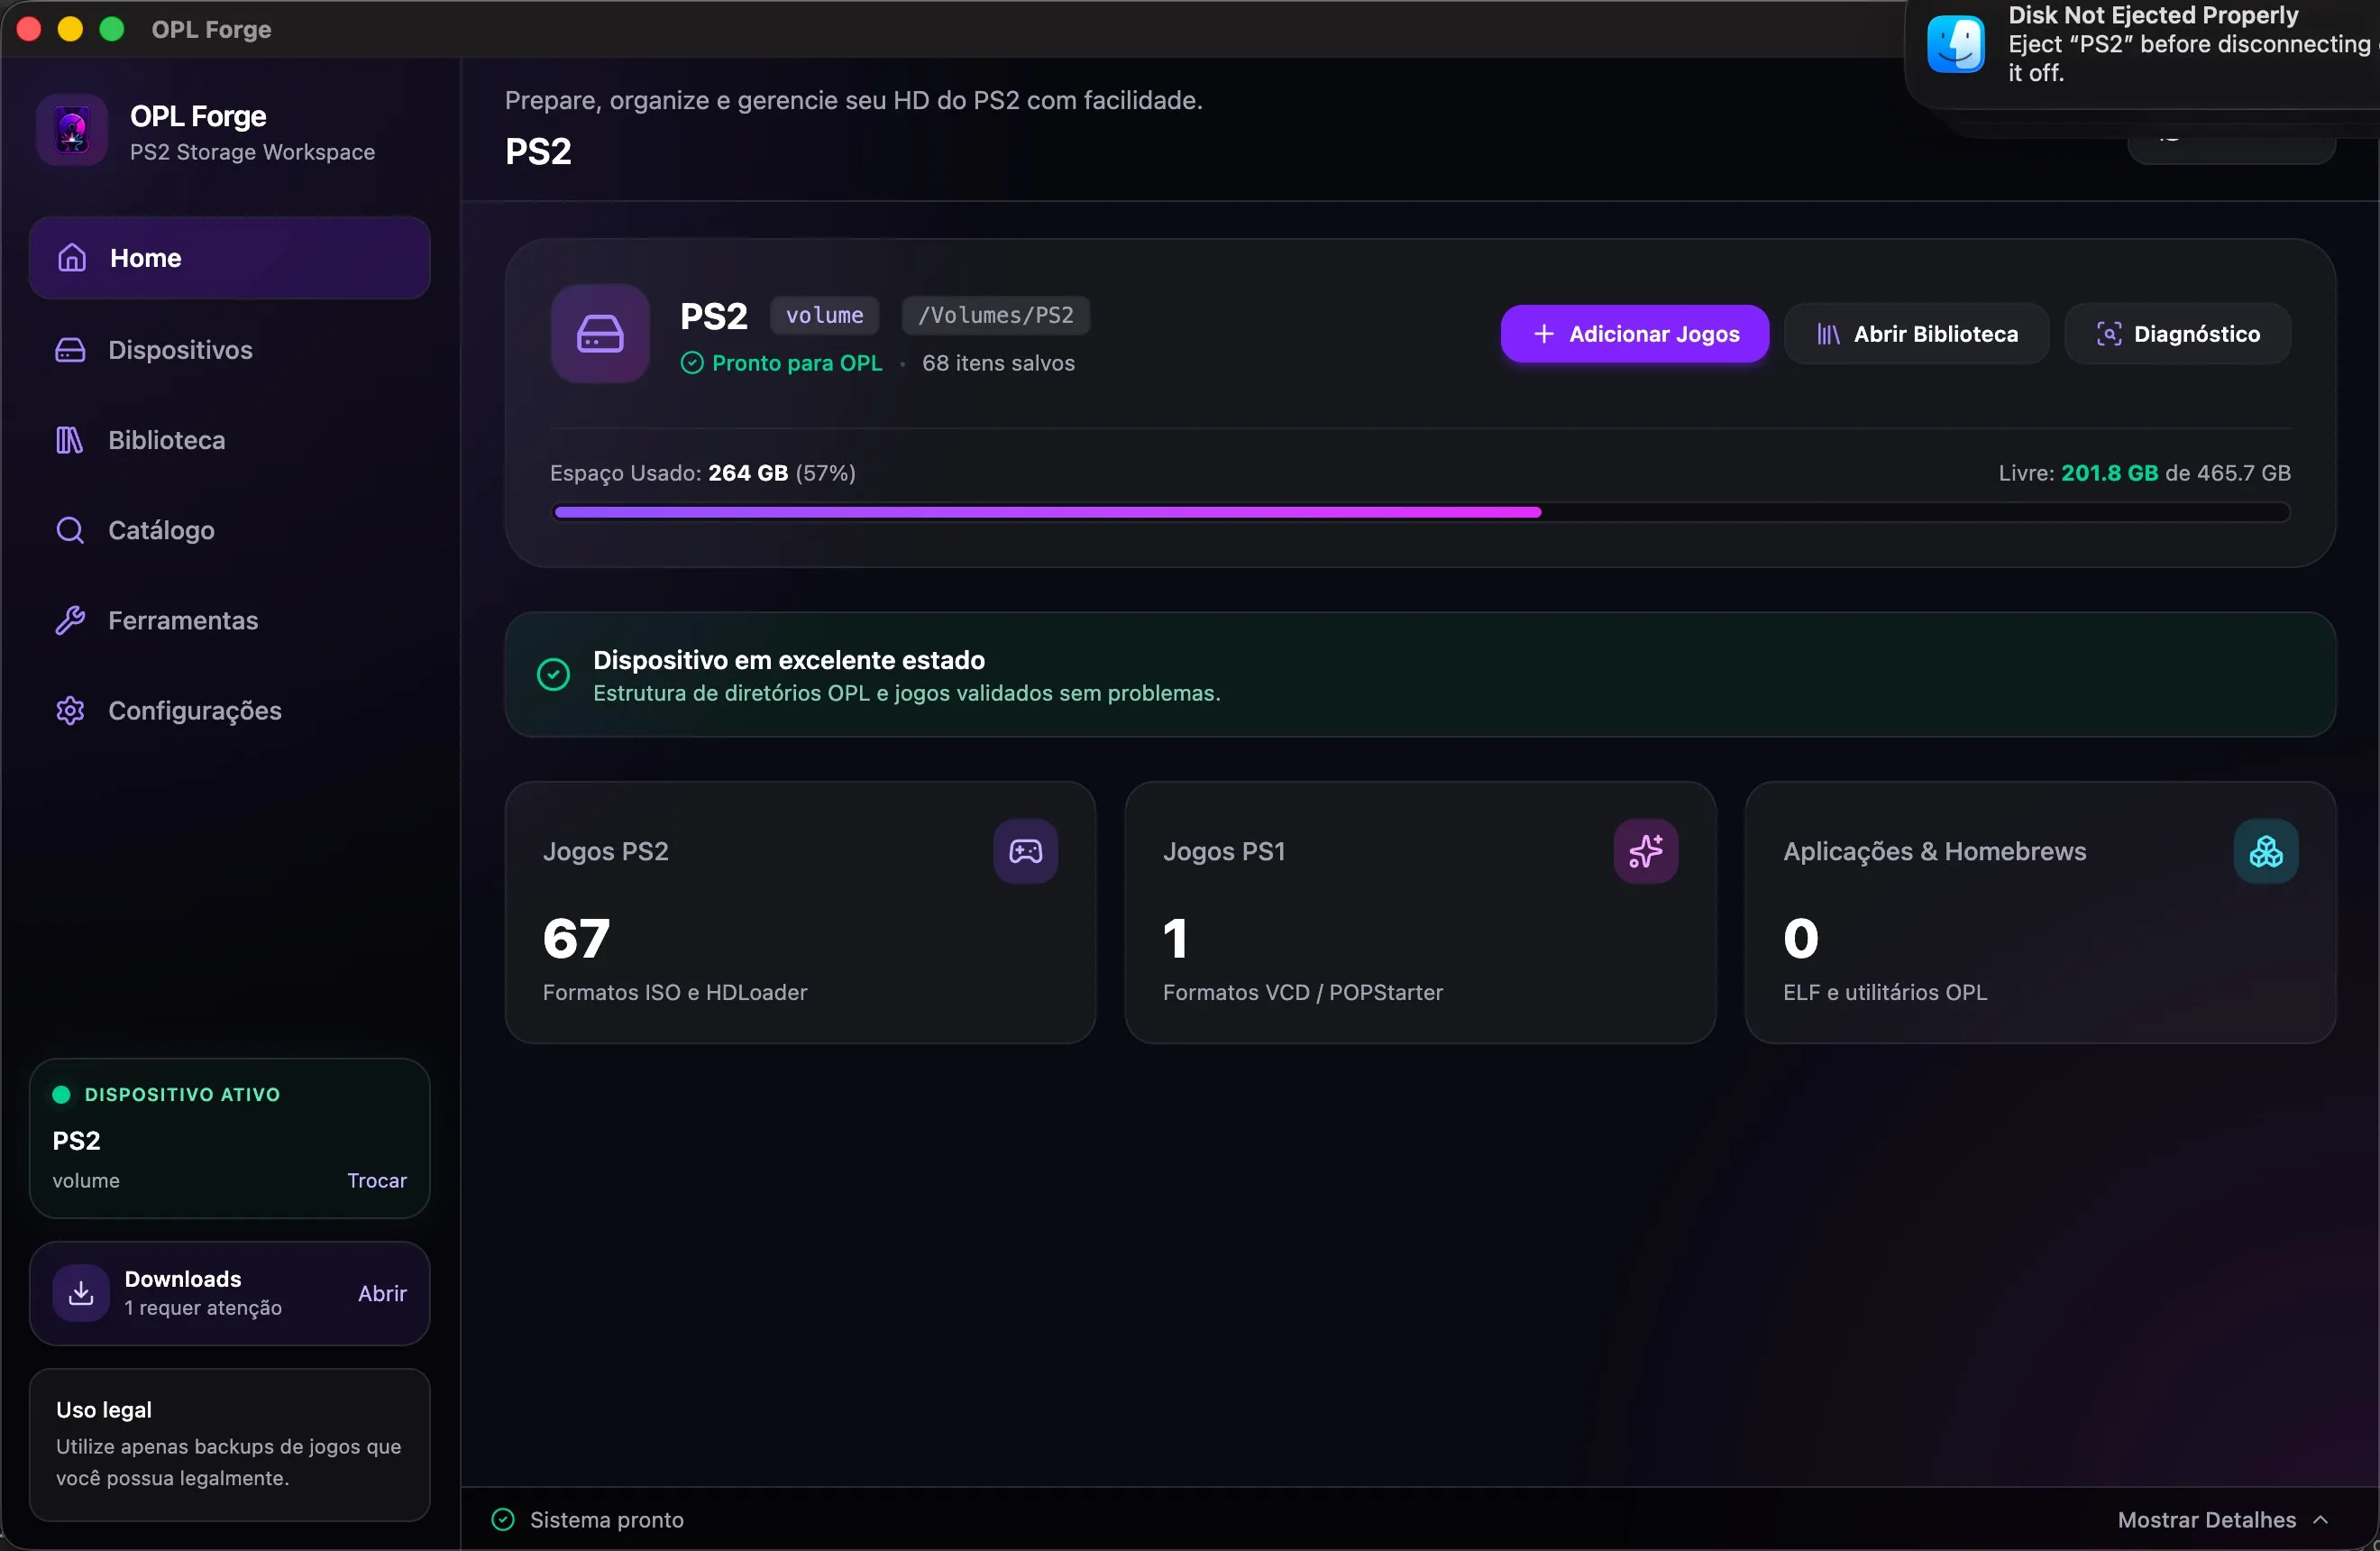Open the Home section
This screenshot has height=1551, width=2380.
click(230, 258)
